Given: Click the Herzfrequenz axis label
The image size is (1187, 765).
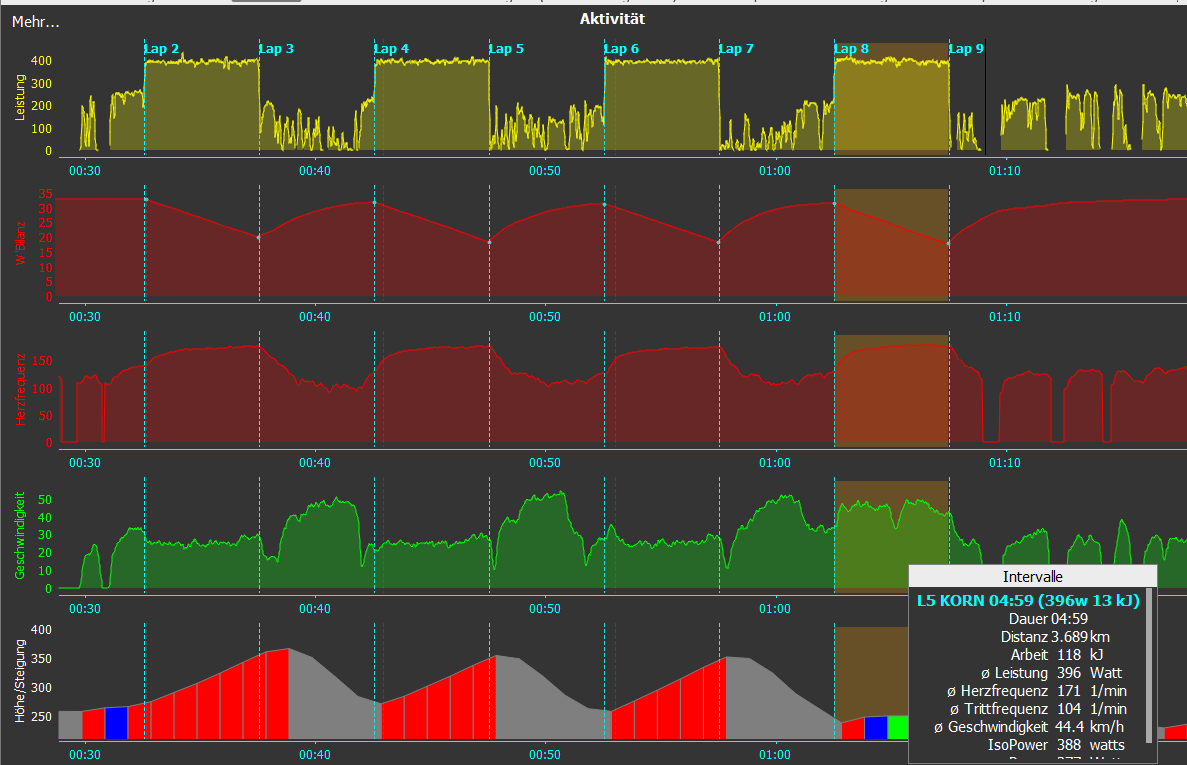Looking at the screenshot, I should pyautogui.click(x=21, y=390).
